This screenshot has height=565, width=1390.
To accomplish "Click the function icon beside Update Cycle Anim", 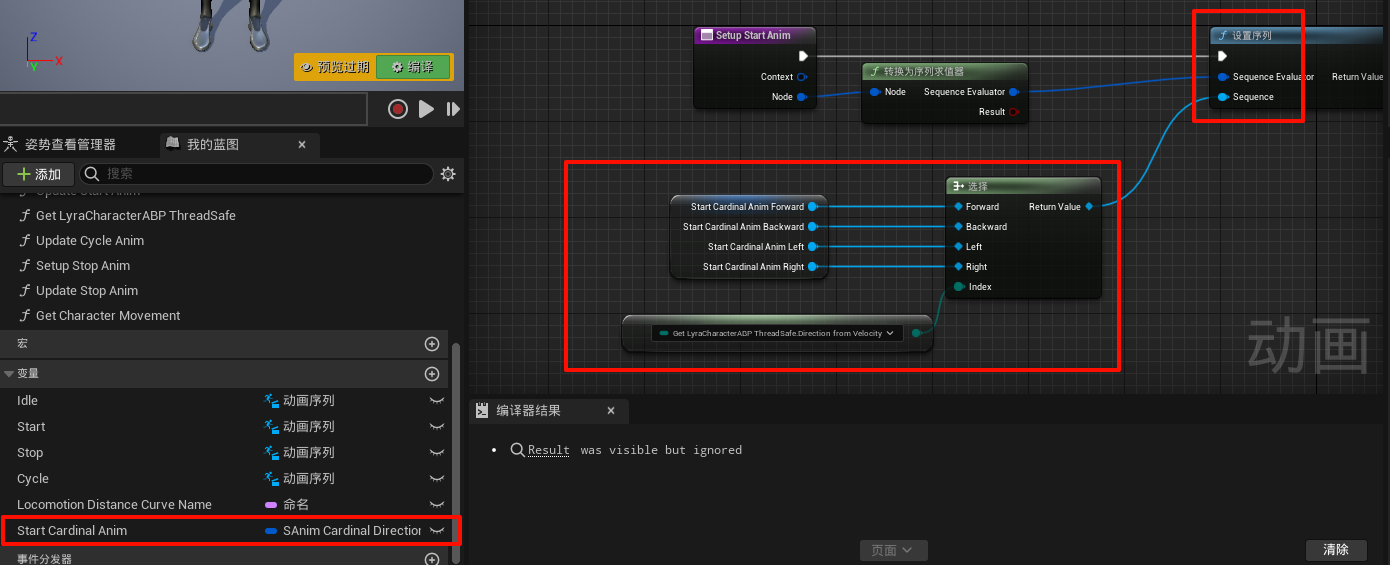I will click(26, 241).
